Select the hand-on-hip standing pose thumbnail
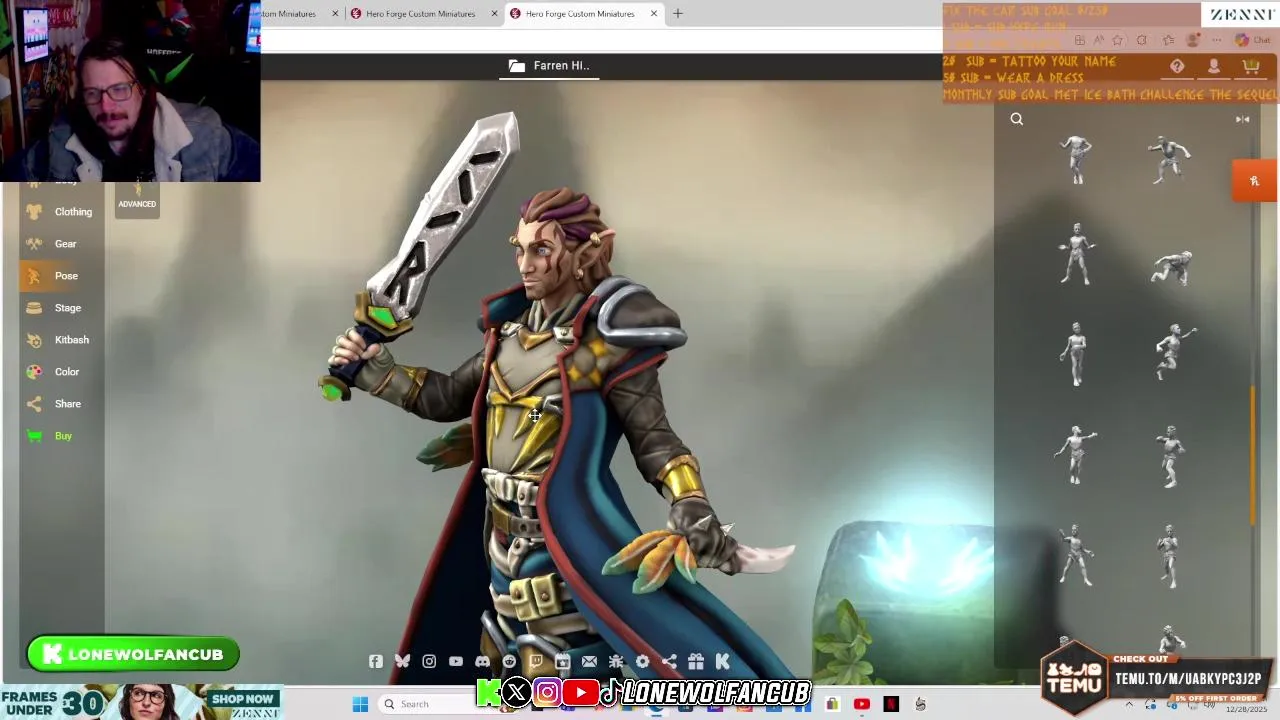 (x=1076, y=159)
